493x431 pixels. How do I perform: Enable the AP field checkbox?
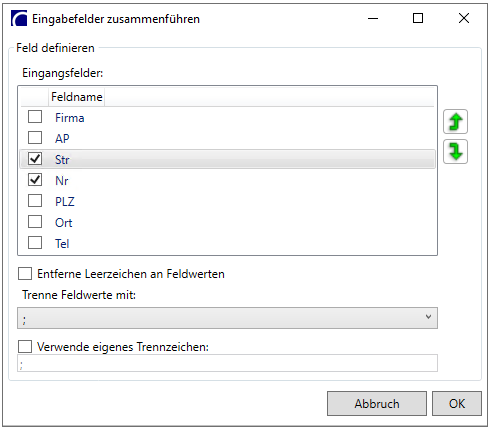[x=35, y=138]
